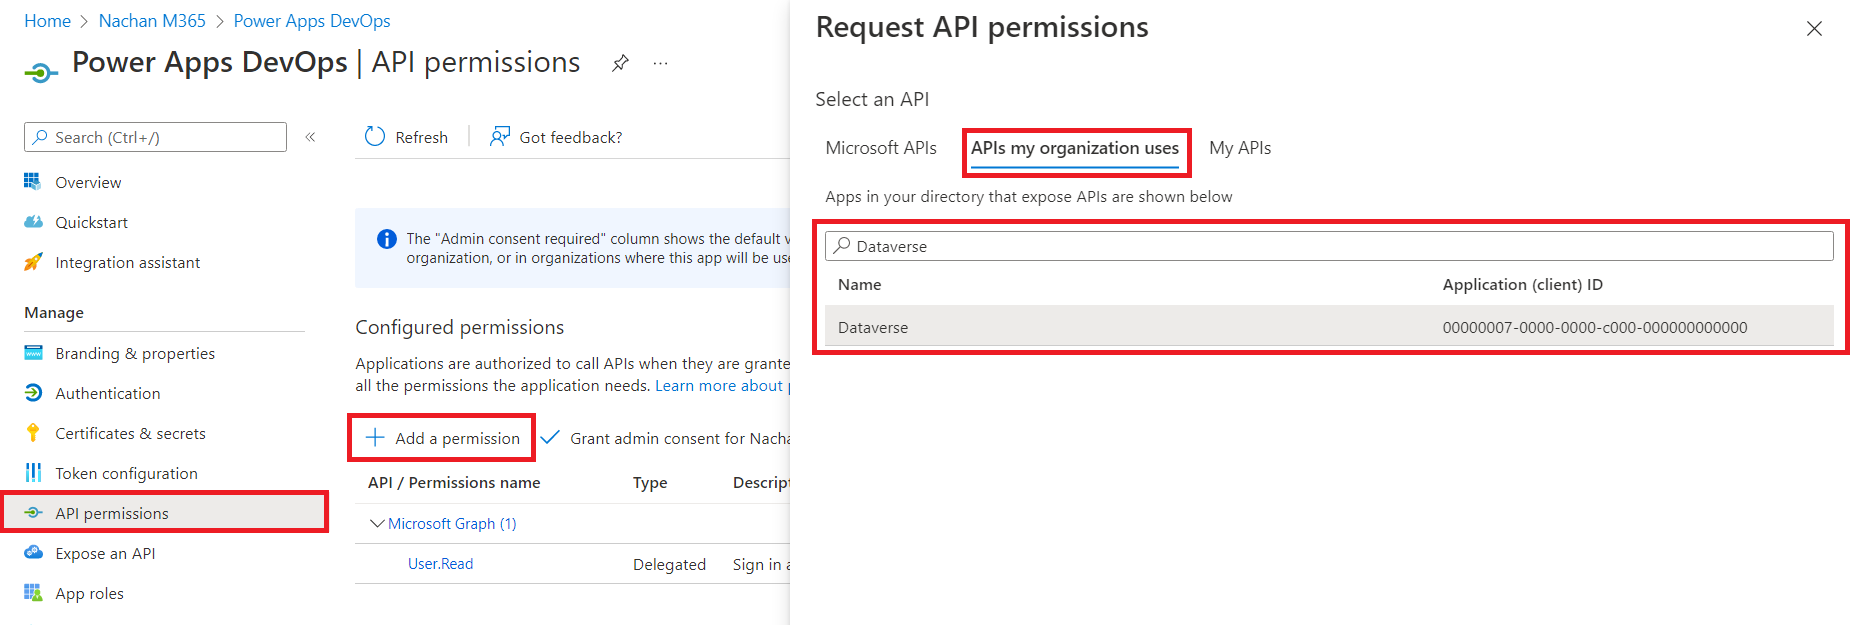Go to Quickstart in the sidebar

(91, 222)
